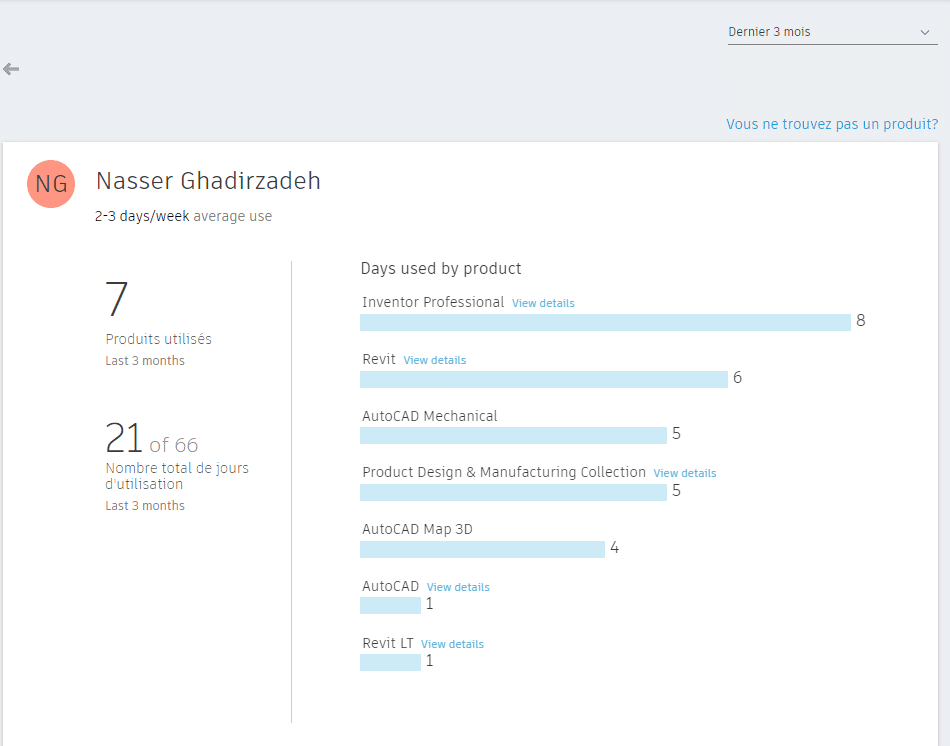This screenshot has height=746, width=950.
Task: Open 'Vous ne trouvez pas un produit?' link
Action: pyautogui.click(x=832, y=124)
